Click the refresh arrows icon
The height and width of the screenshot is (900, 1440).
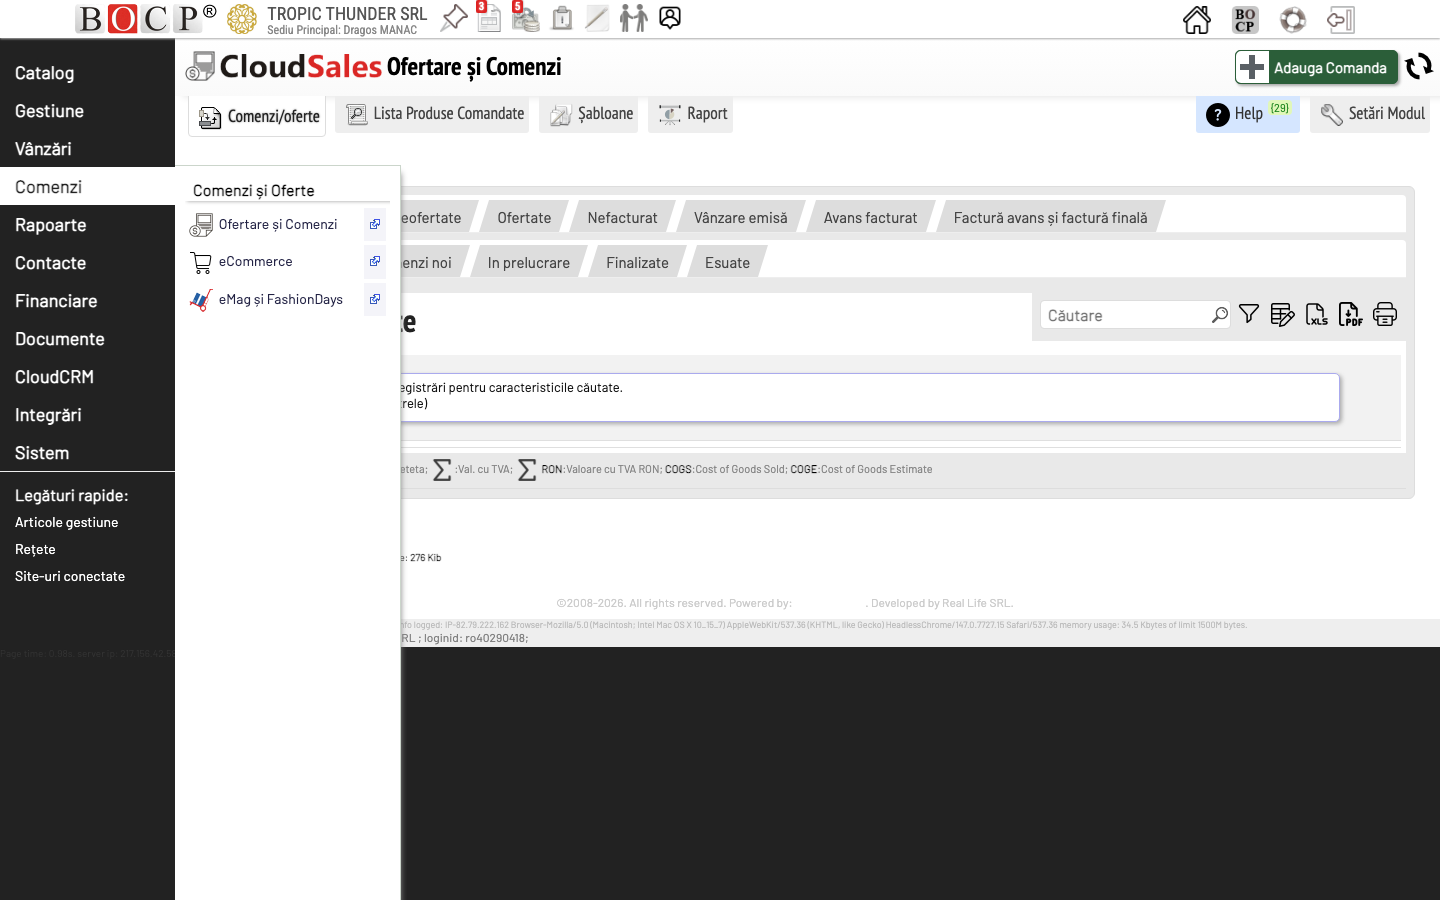1419,67
